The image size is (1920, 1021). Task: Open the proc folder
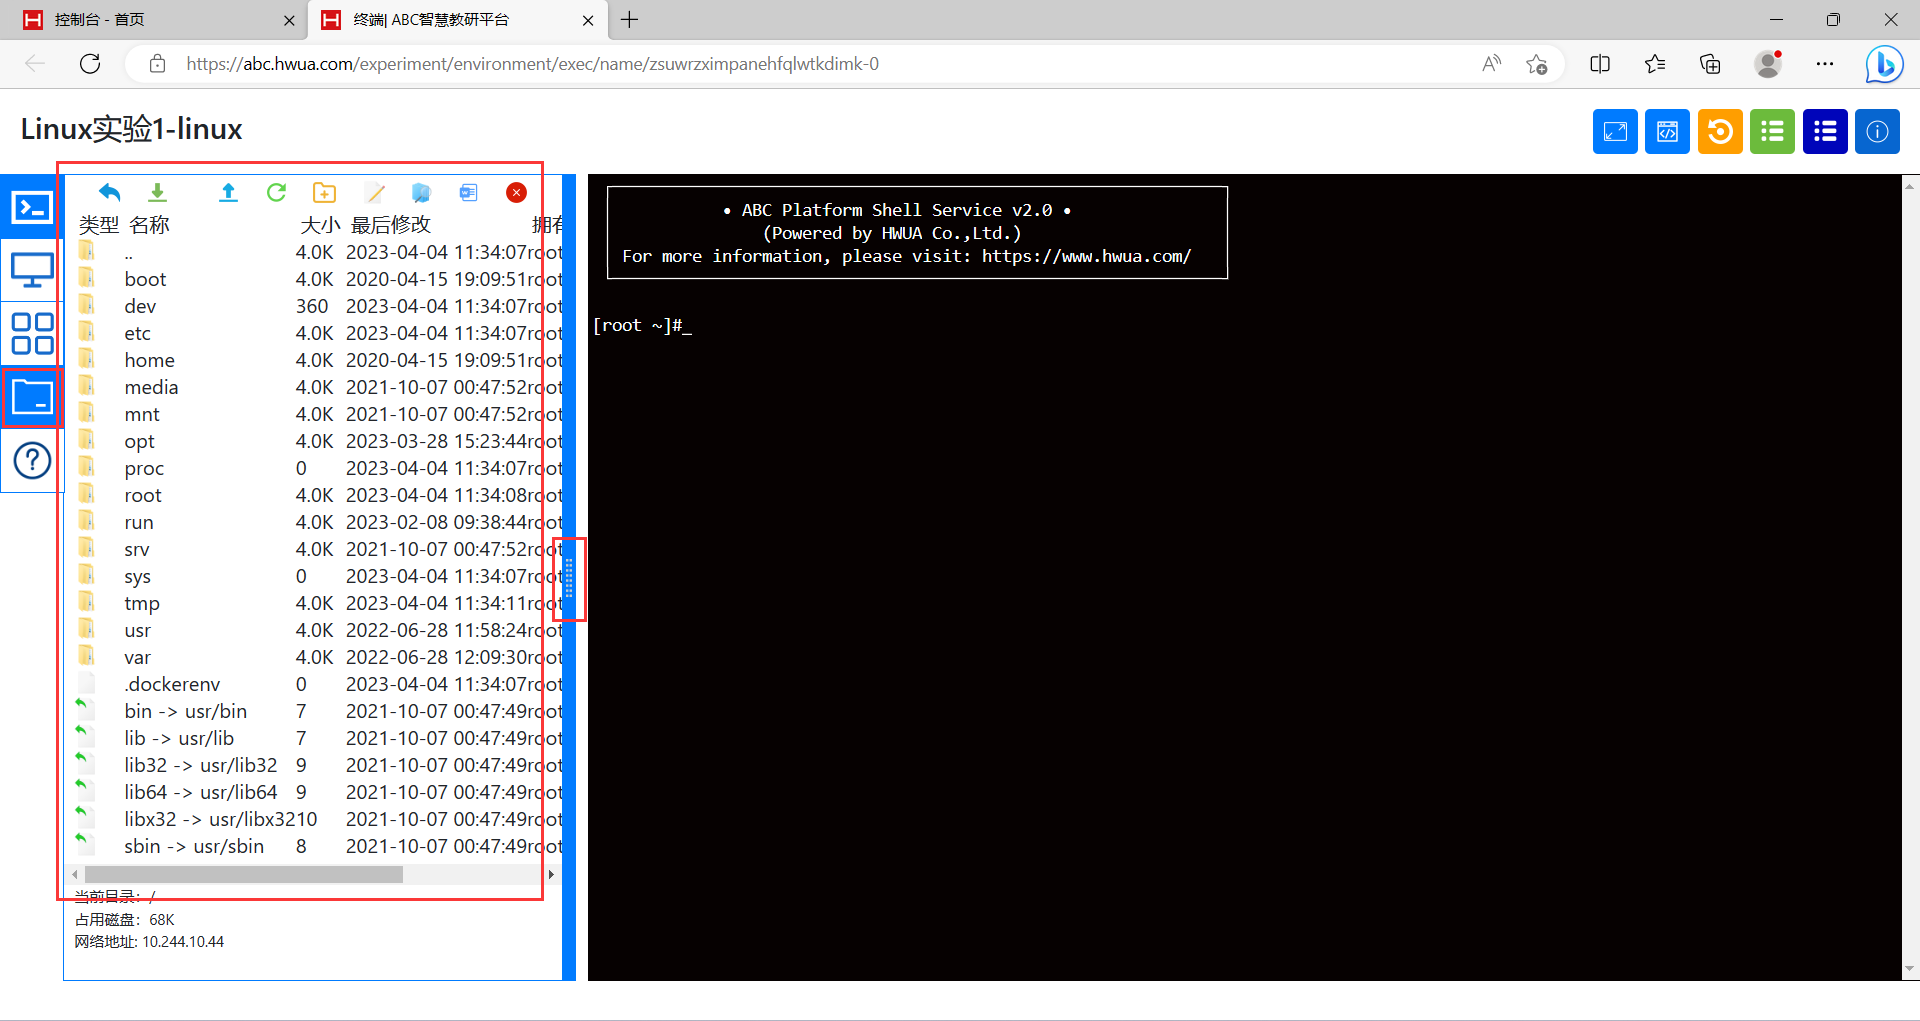click(x=144, y=468)
